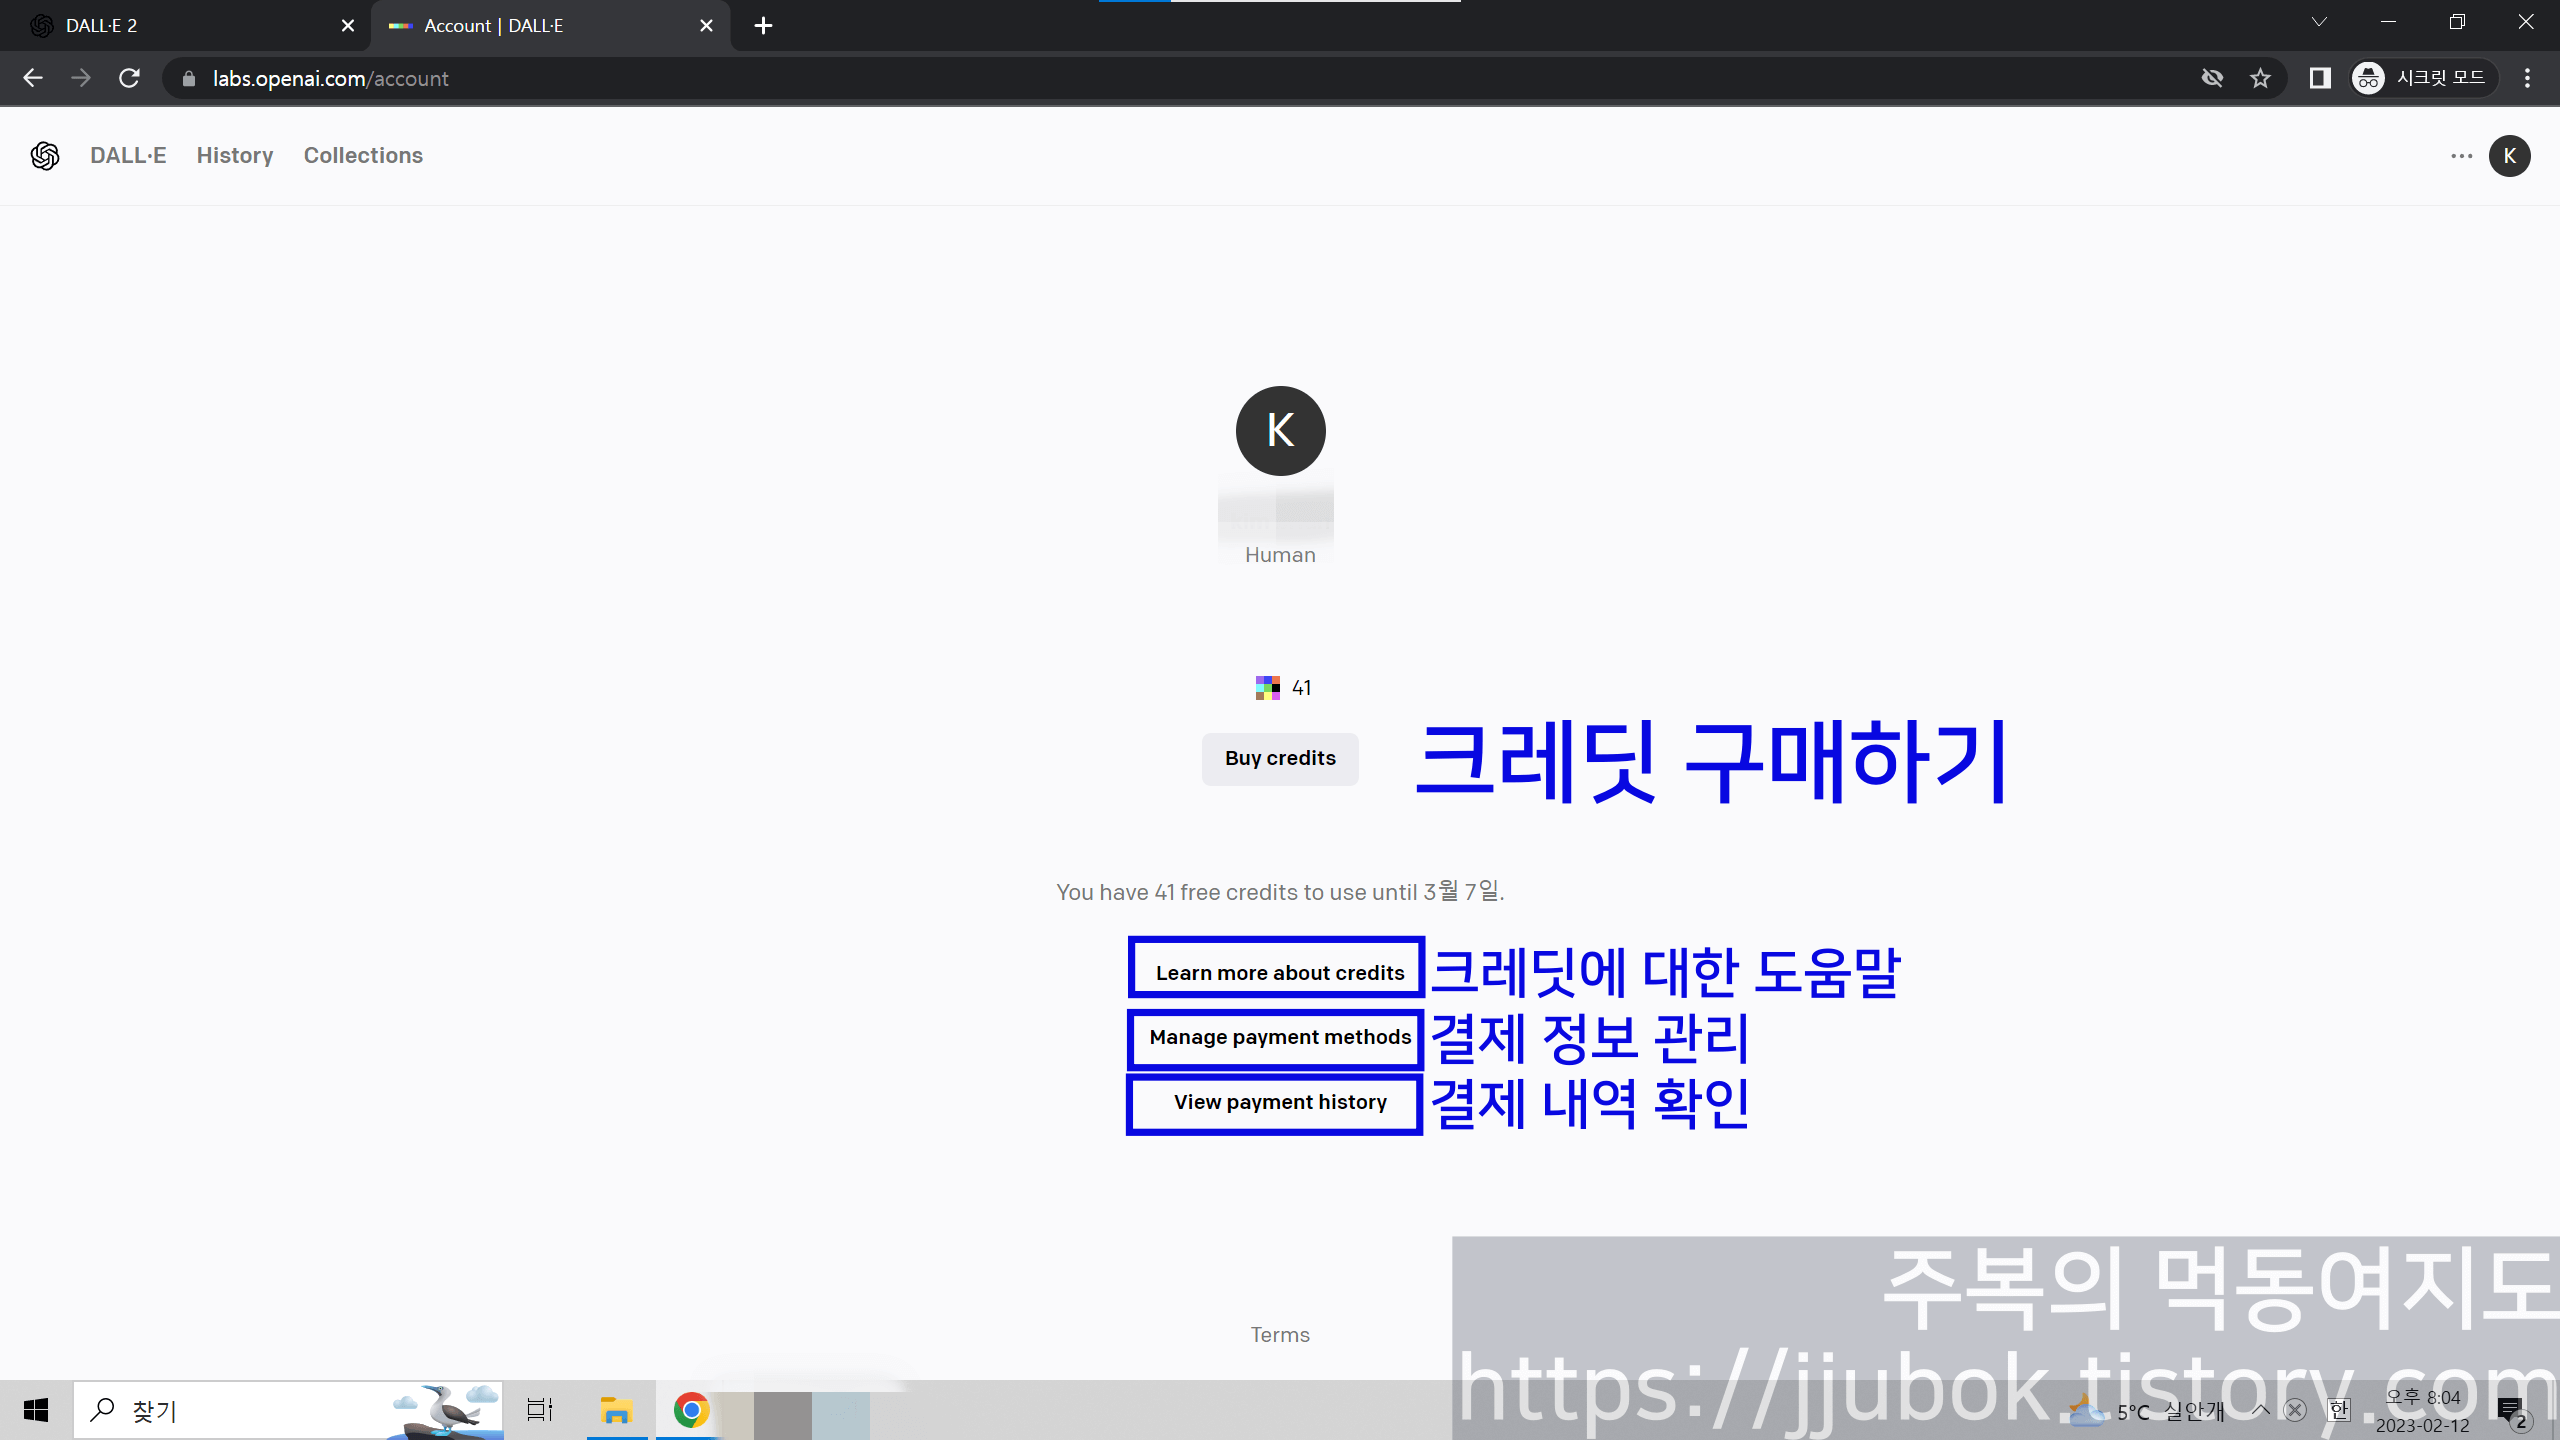Open Chrome's three-dot menu

point(2527,78)
